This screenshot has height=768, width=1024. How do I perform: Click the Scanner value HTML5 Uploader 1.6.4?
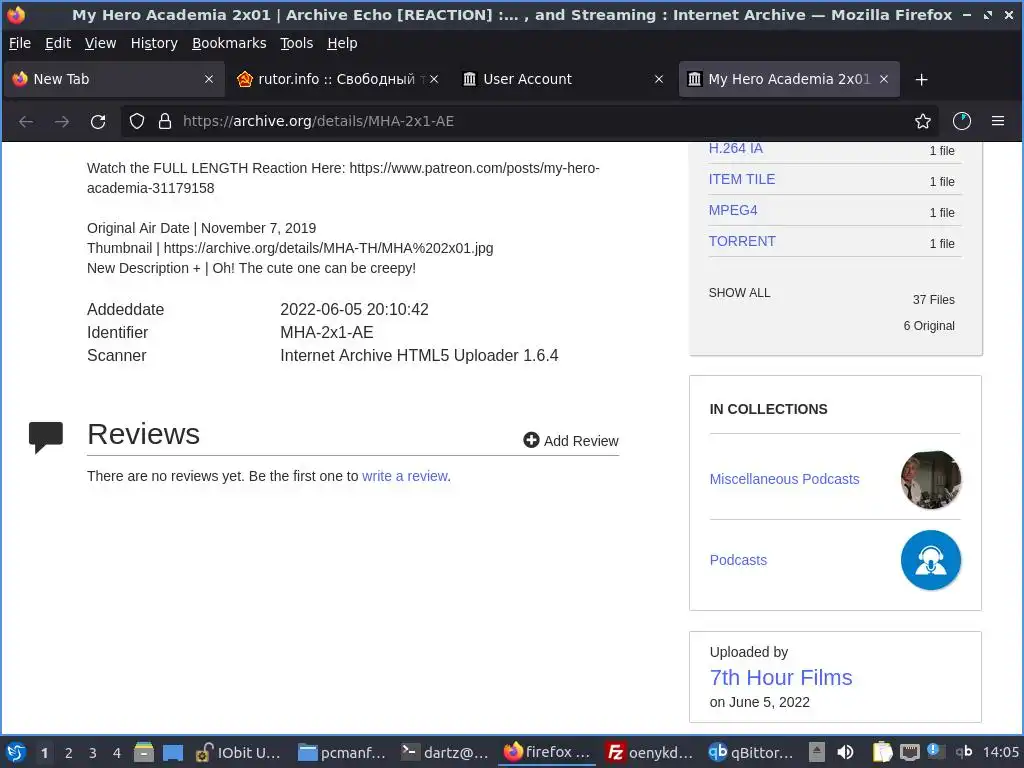pos(419,355)
